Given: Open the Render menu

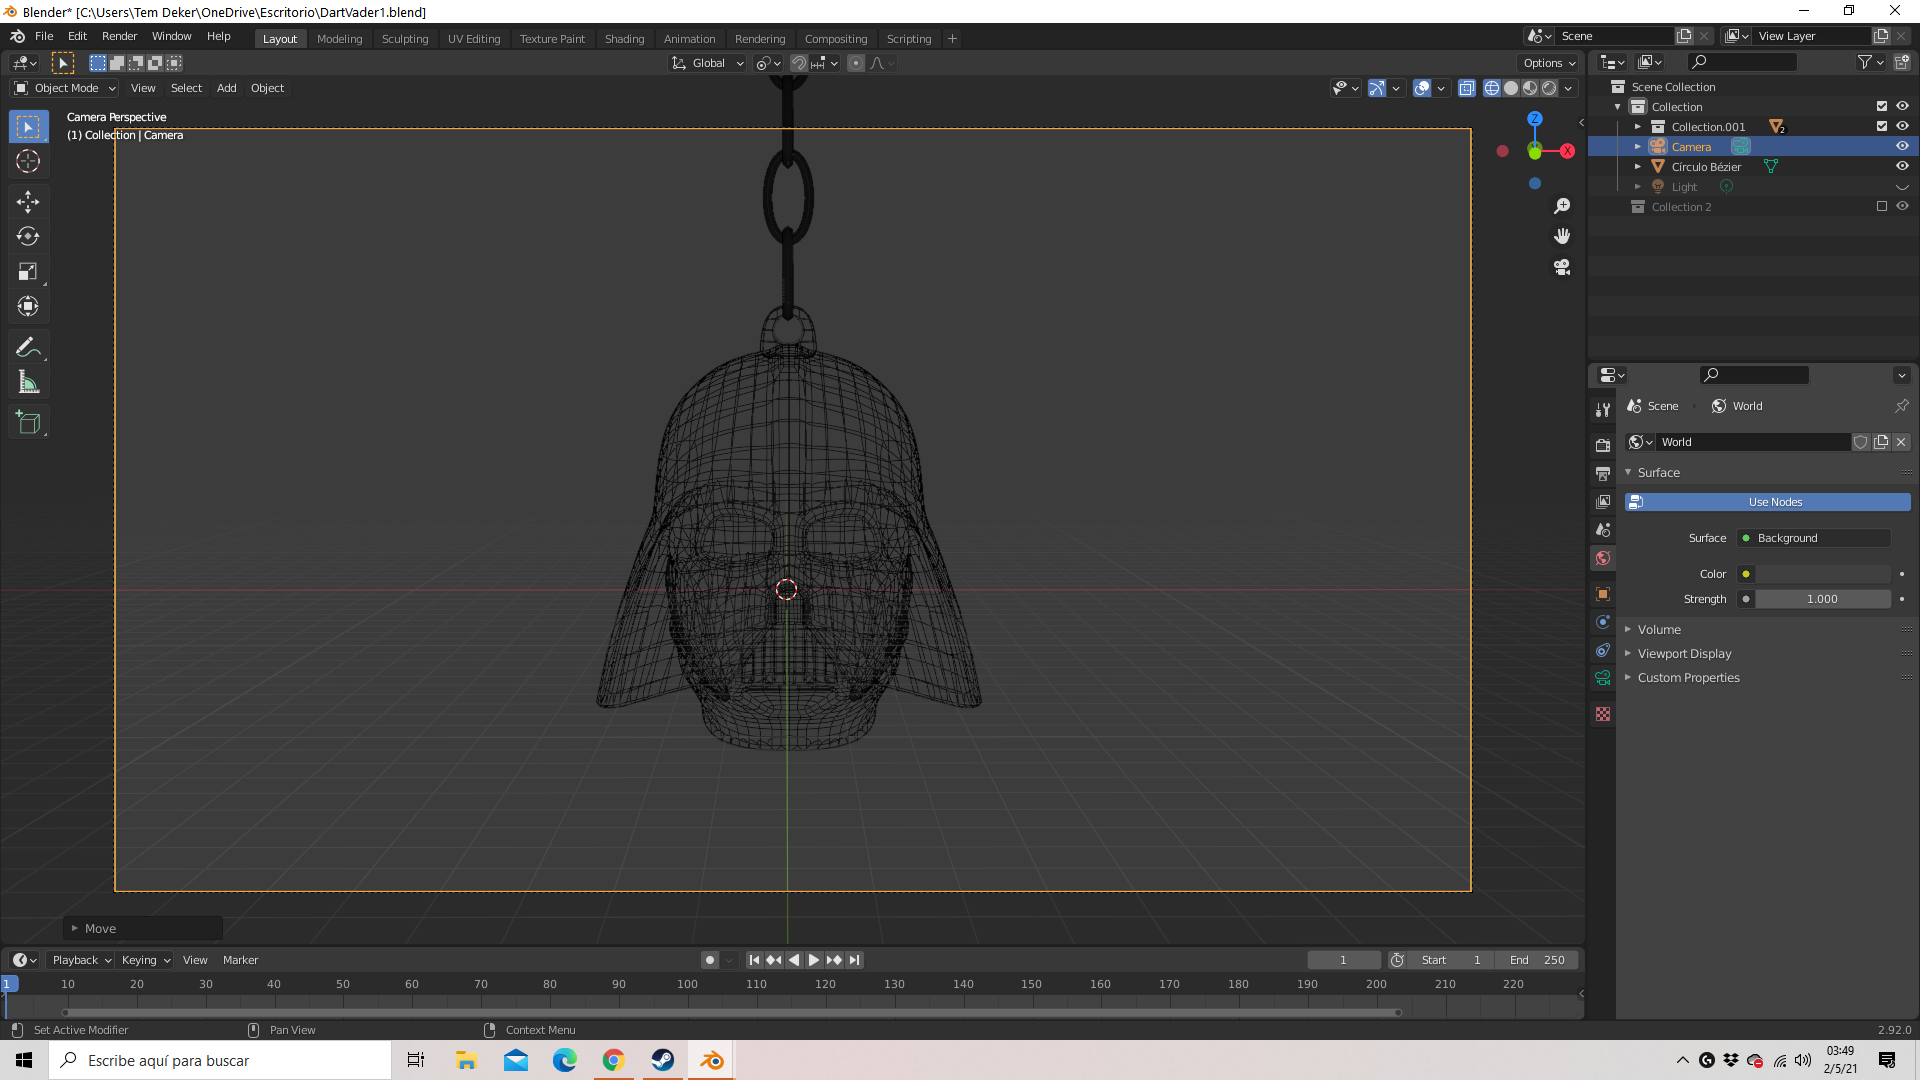Looking at the screenshot, I should pyautogui.click(x=119, y=36).
